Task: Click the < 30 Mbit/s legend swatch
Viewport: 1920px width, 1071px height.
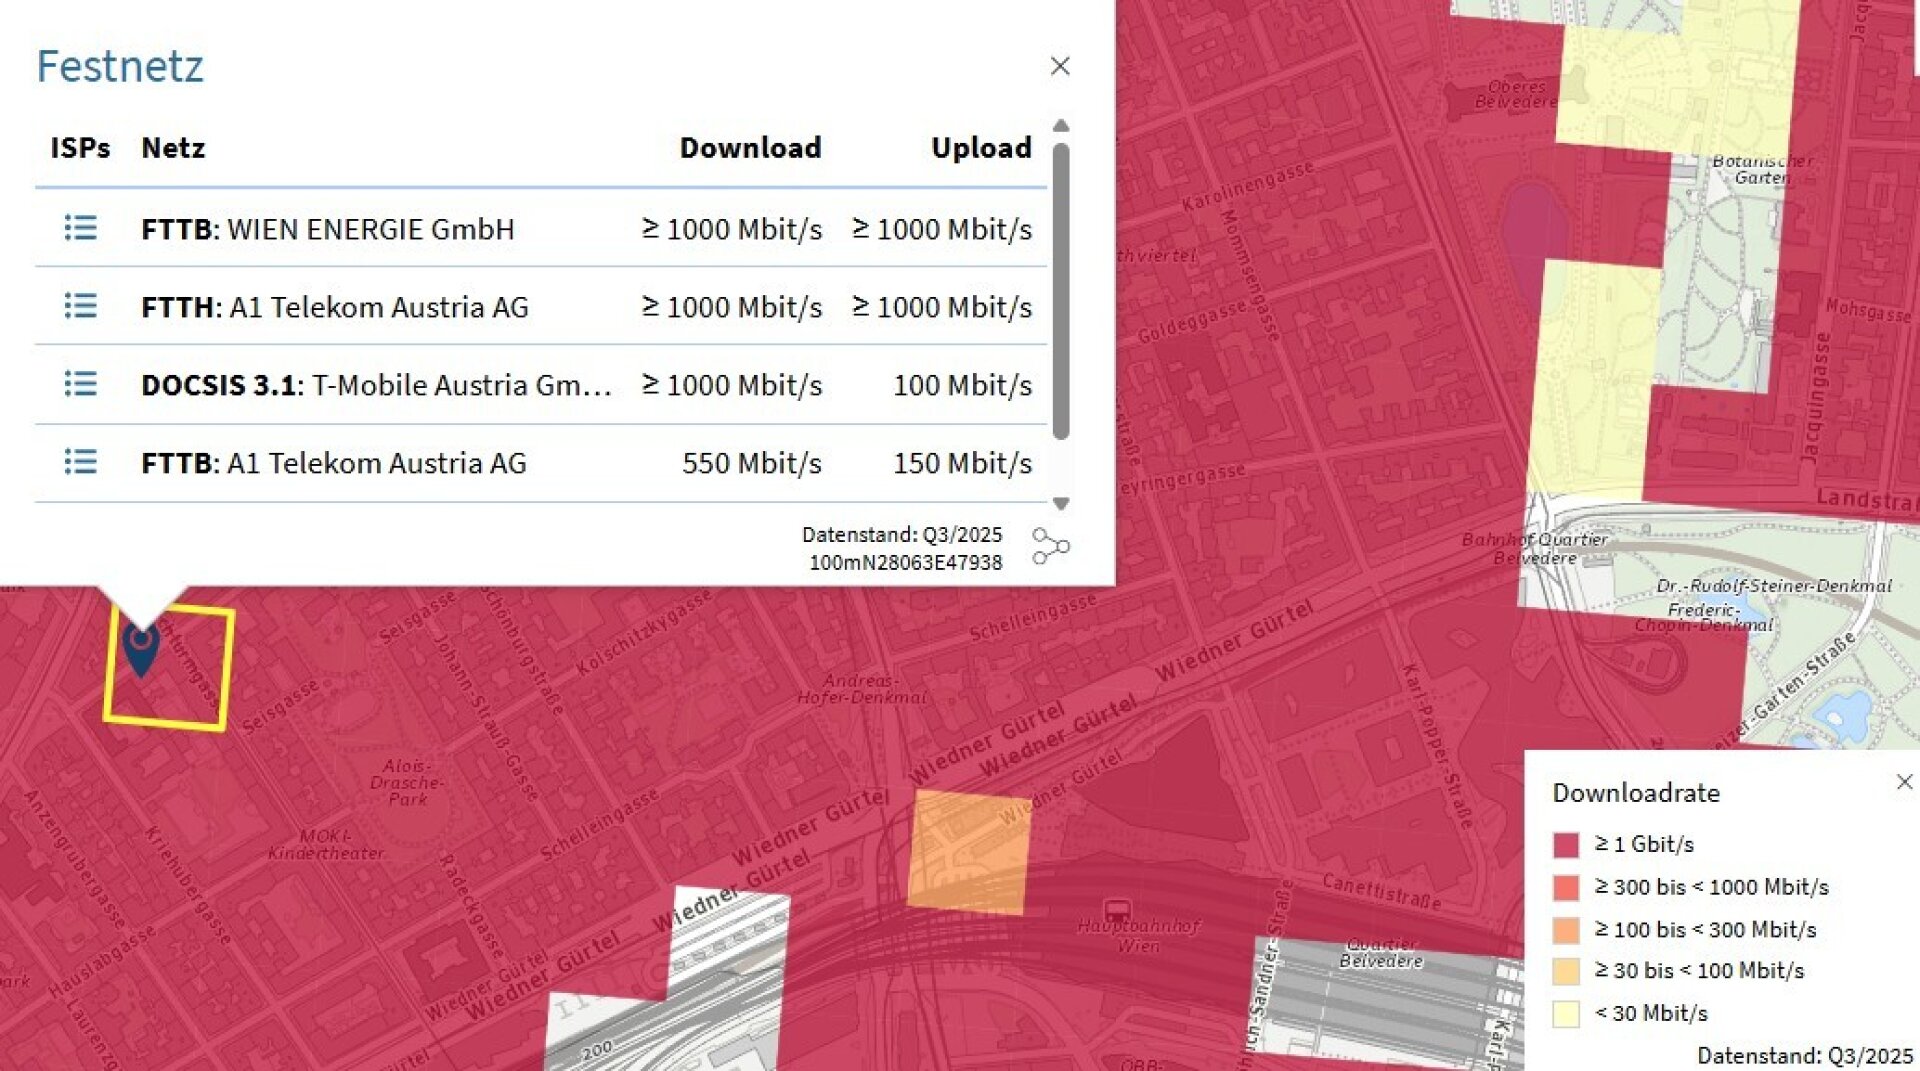Action: 1566,1014
